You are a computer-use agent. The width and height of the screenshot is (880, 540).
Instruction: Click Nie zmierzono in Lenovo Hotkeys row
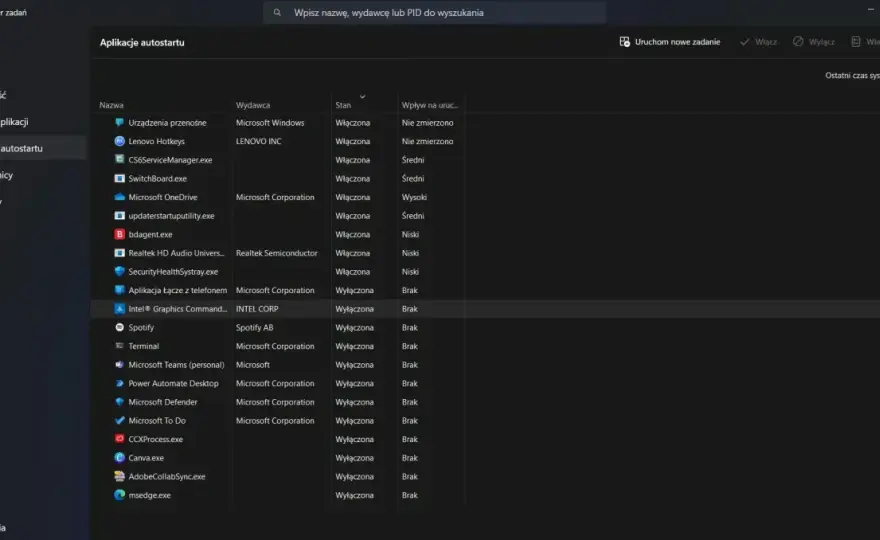pos(427,141)
